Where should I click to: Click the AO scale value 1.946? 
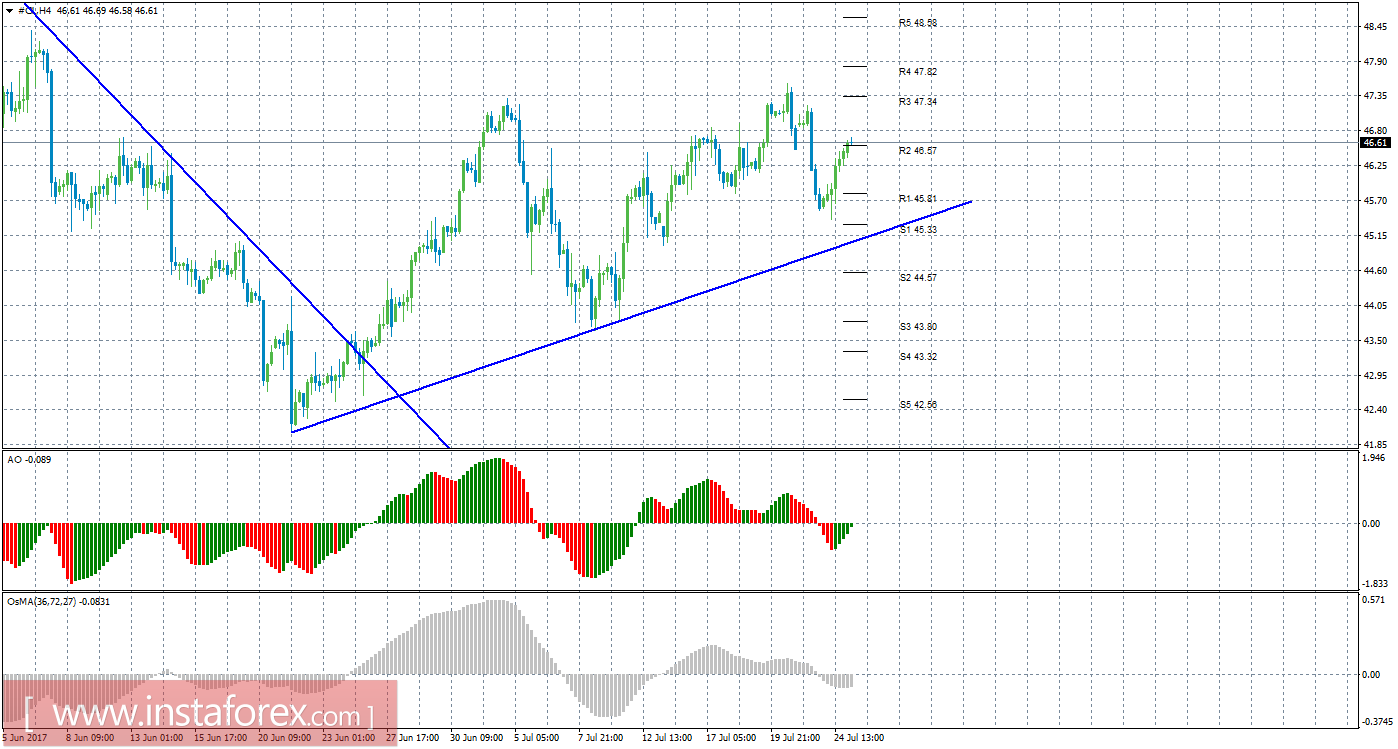(1375, 458)
